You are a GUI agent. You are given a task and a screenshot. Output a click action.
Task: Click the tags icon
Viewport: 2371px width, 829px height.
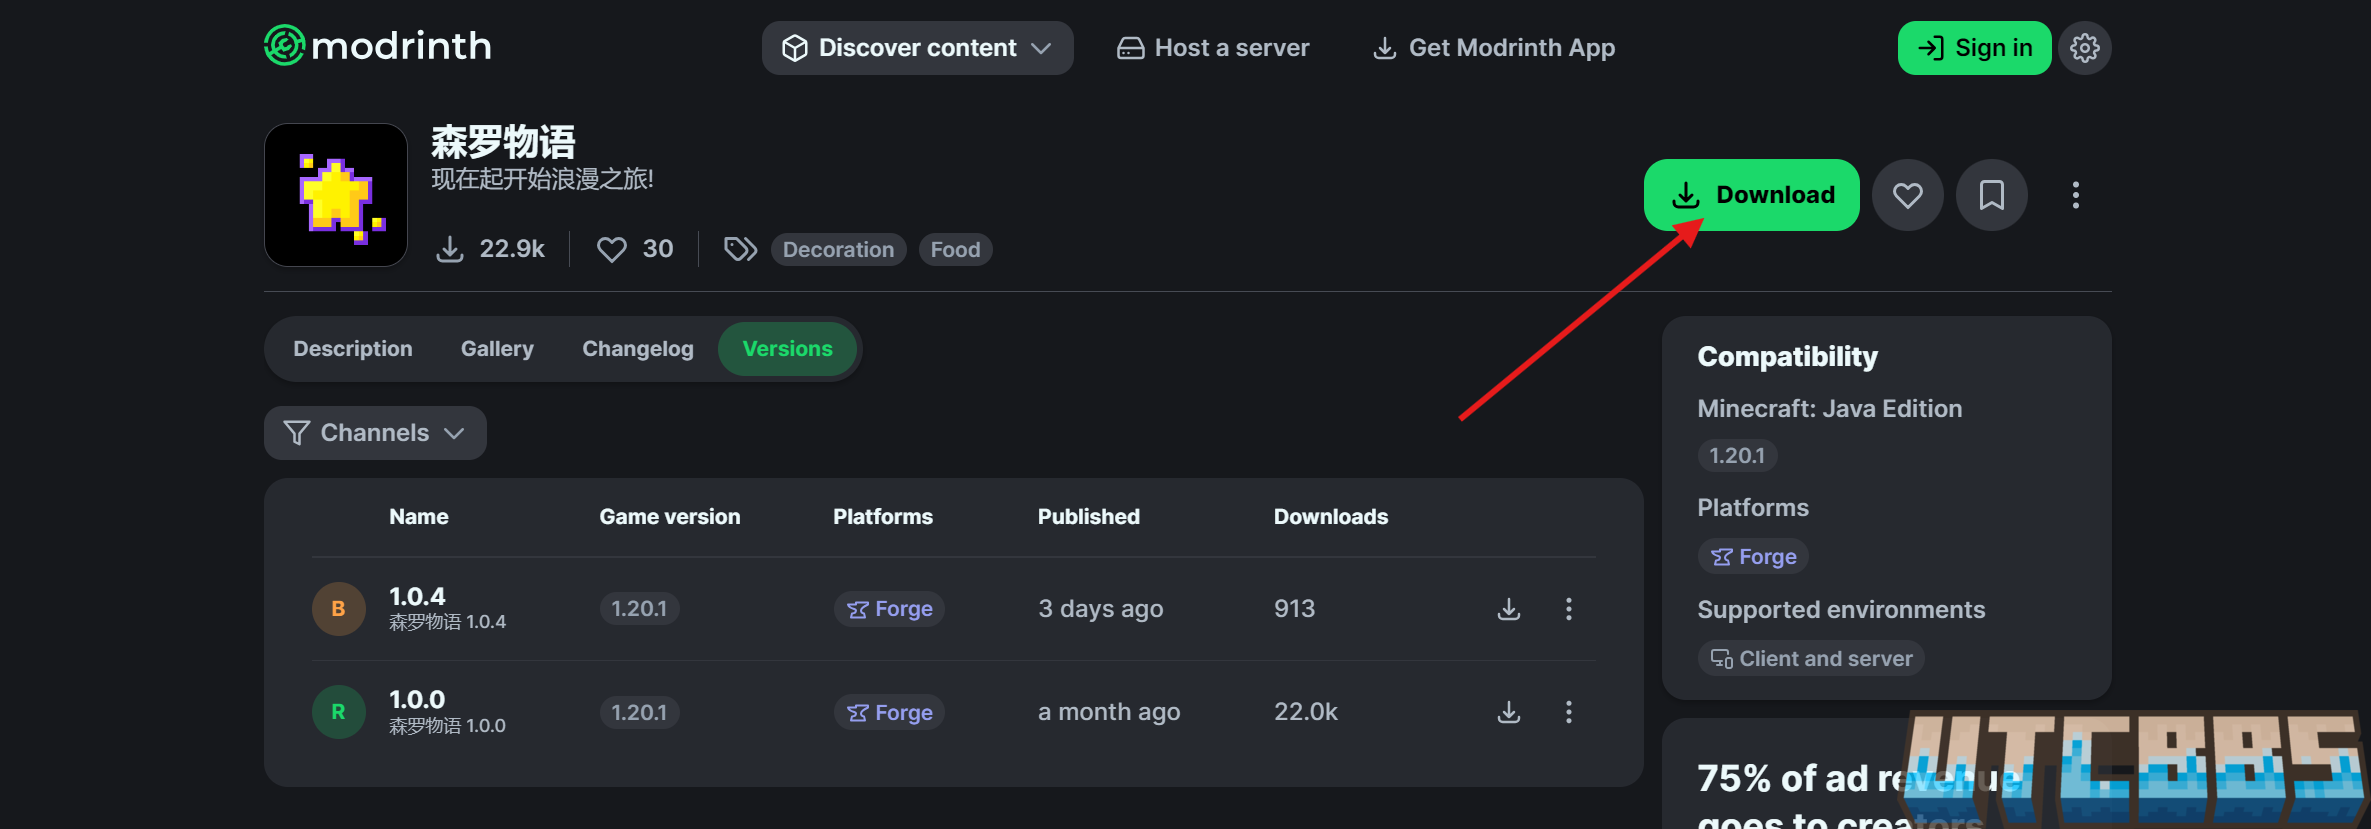[740, 249]
